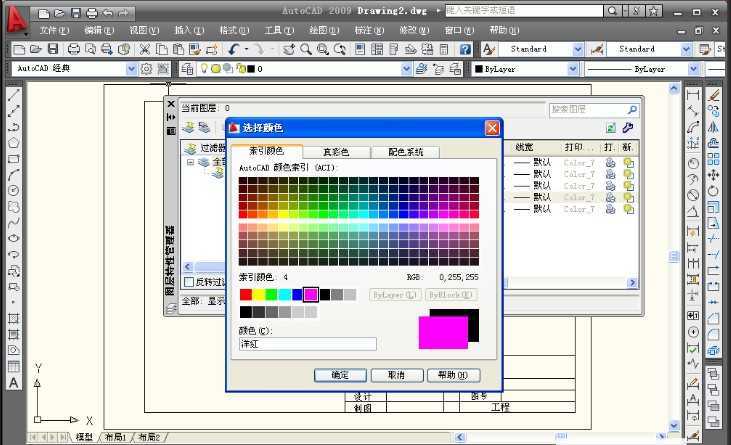Click the New file icon in standard toolbar

[x=19, y=49]
